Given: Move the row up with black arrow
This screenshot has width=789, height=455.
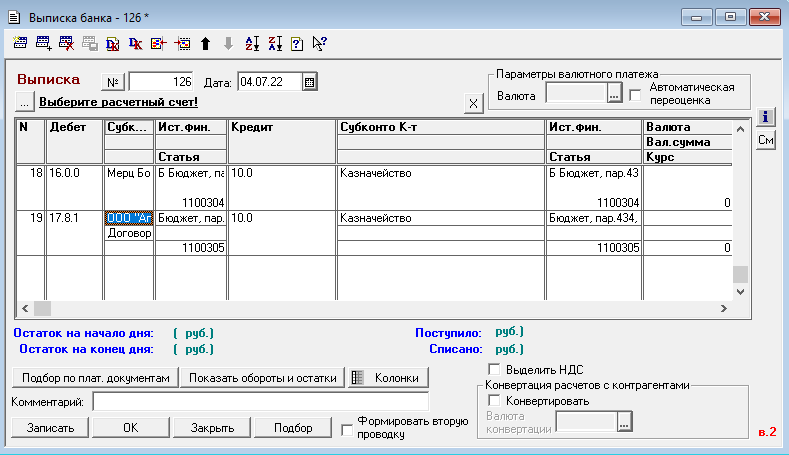Looking at the screenshot, I should tap(205, 43).
